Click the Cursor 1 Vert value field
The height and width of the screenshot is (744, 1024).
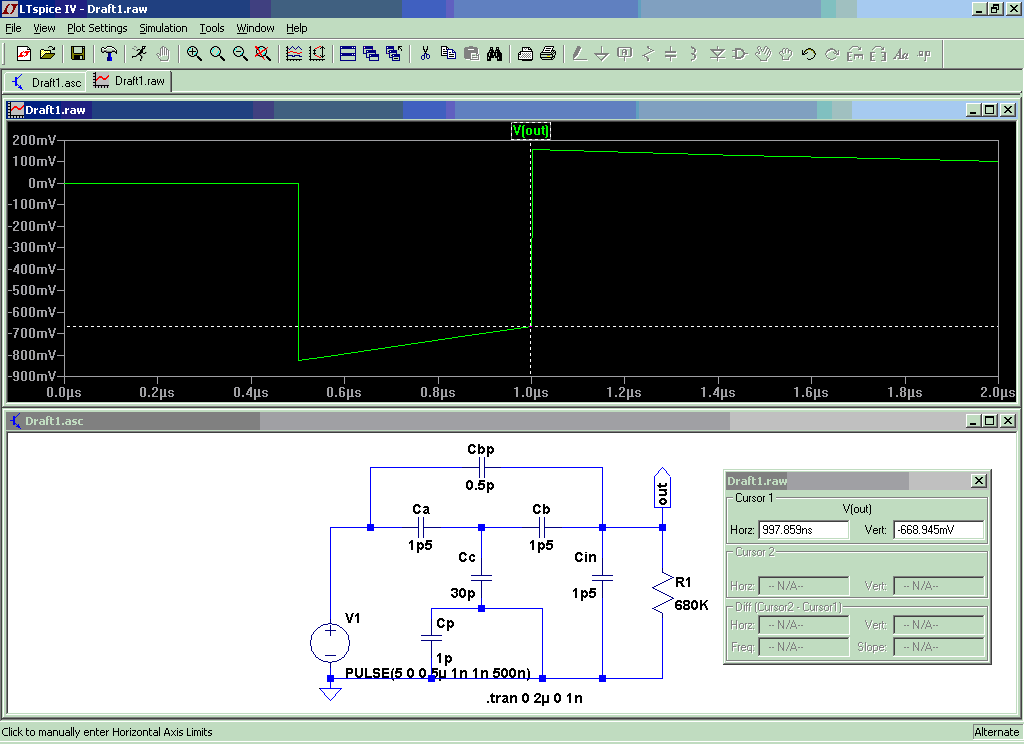tap(938, 530)
